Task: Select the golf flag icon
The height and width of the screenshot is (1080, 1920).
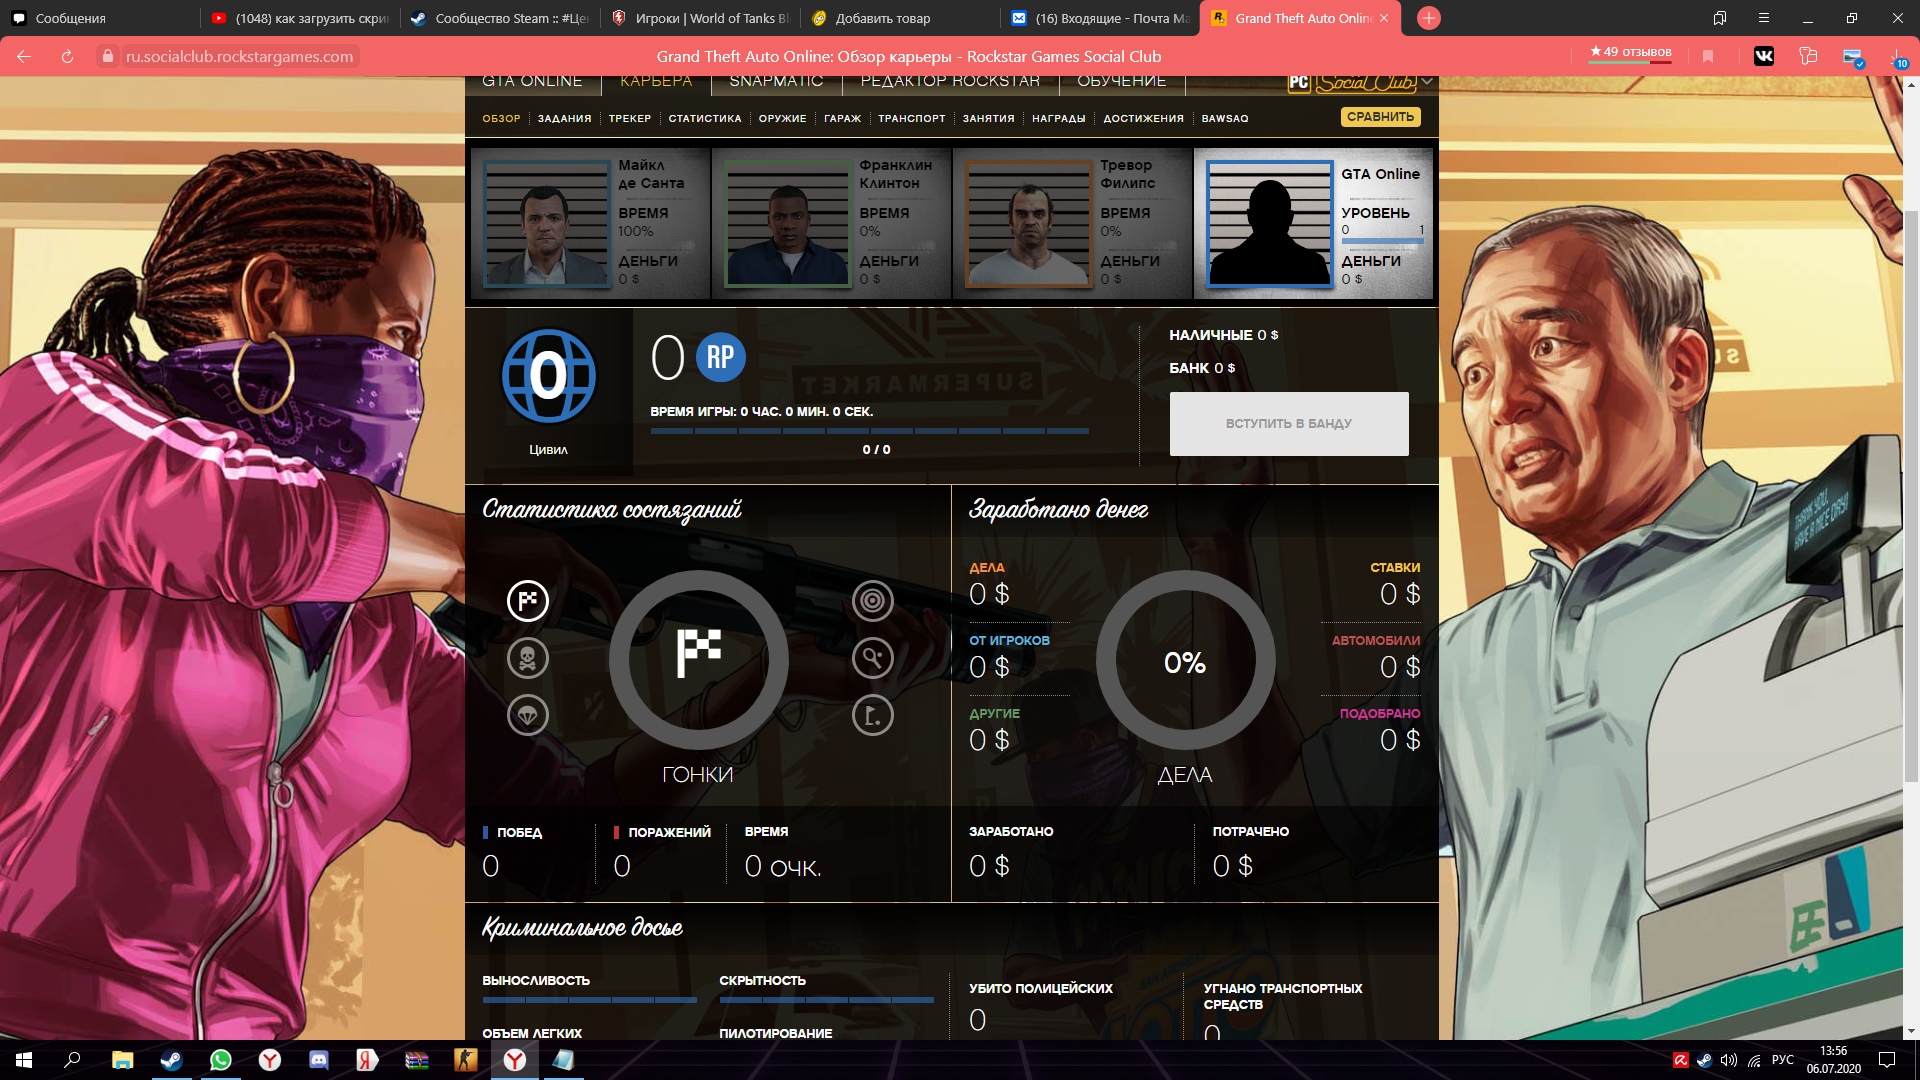Action: click(873, 715)
